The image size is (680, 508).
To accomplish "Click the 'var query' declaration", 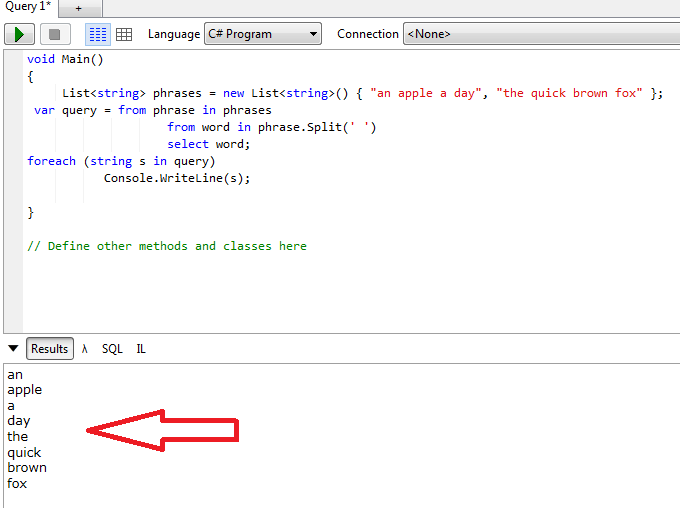I will point(65,110).
